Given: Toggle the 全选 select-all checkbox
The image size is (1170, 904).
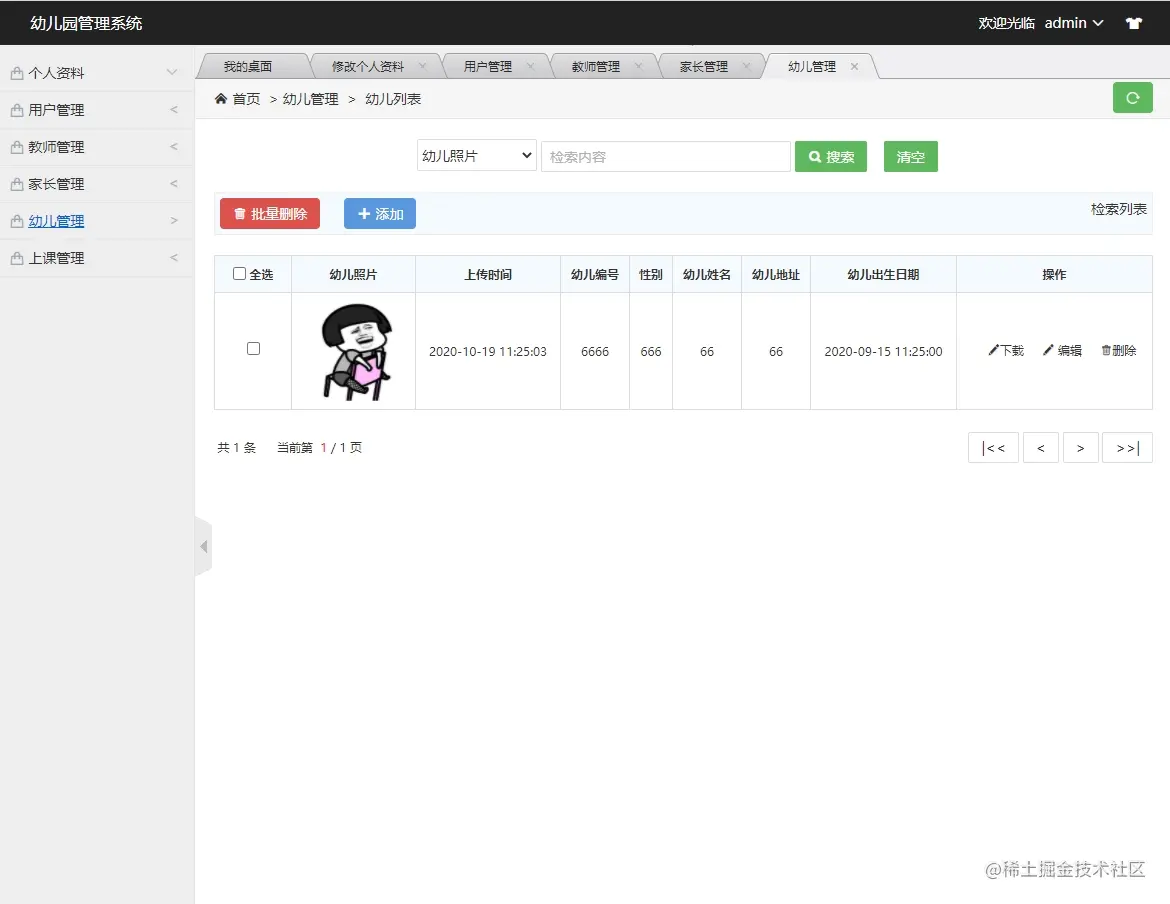Looking at the screenshot, I should point(239,273).
